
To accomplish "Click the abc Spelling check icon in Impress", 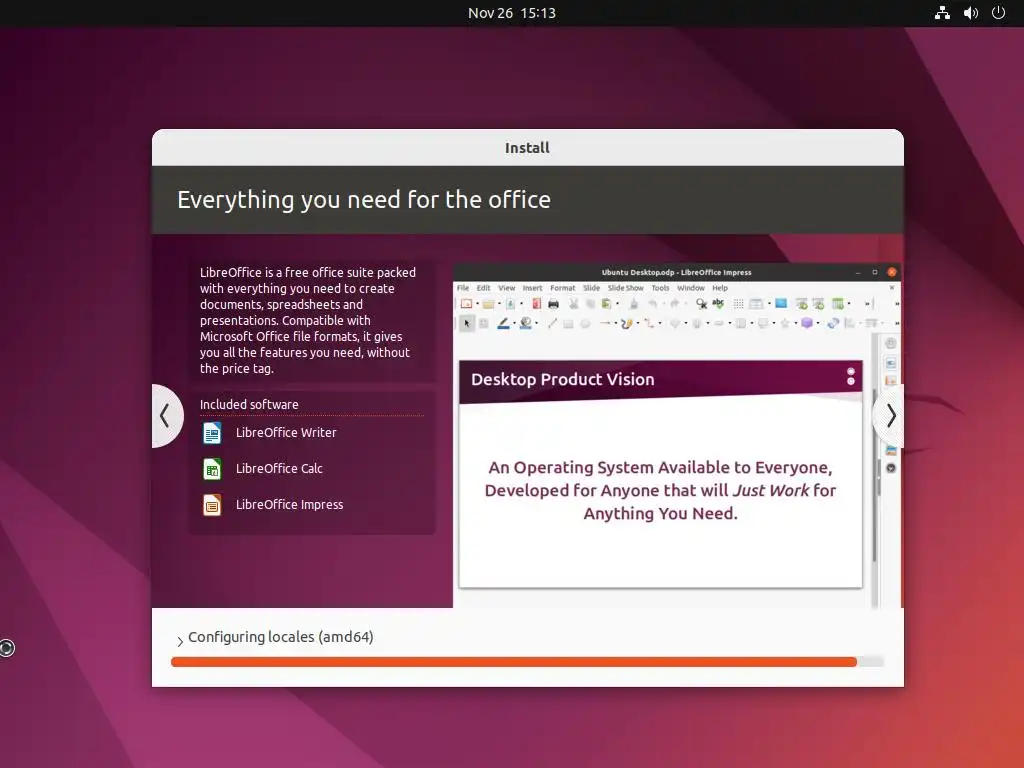I will pos(718,303).
